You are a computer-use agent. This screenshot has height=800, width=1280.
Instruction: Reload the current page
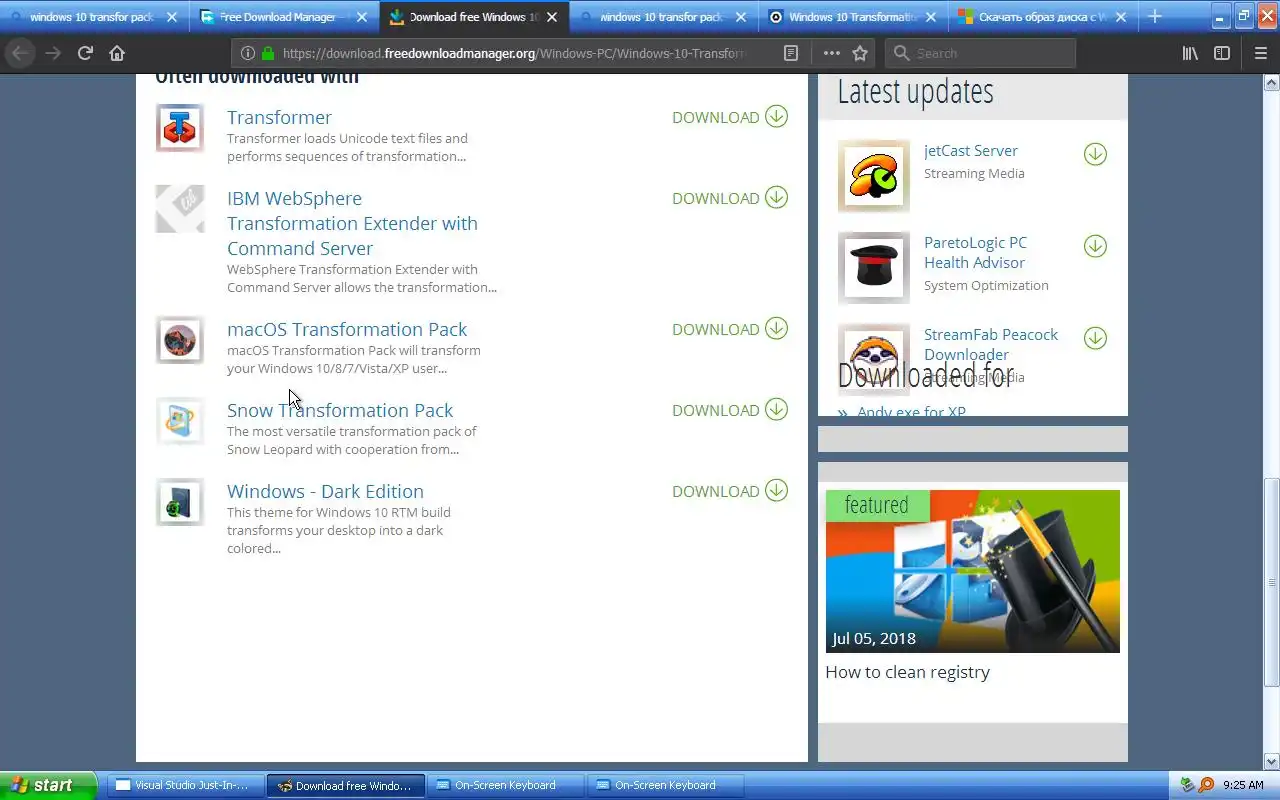[85, 53]
